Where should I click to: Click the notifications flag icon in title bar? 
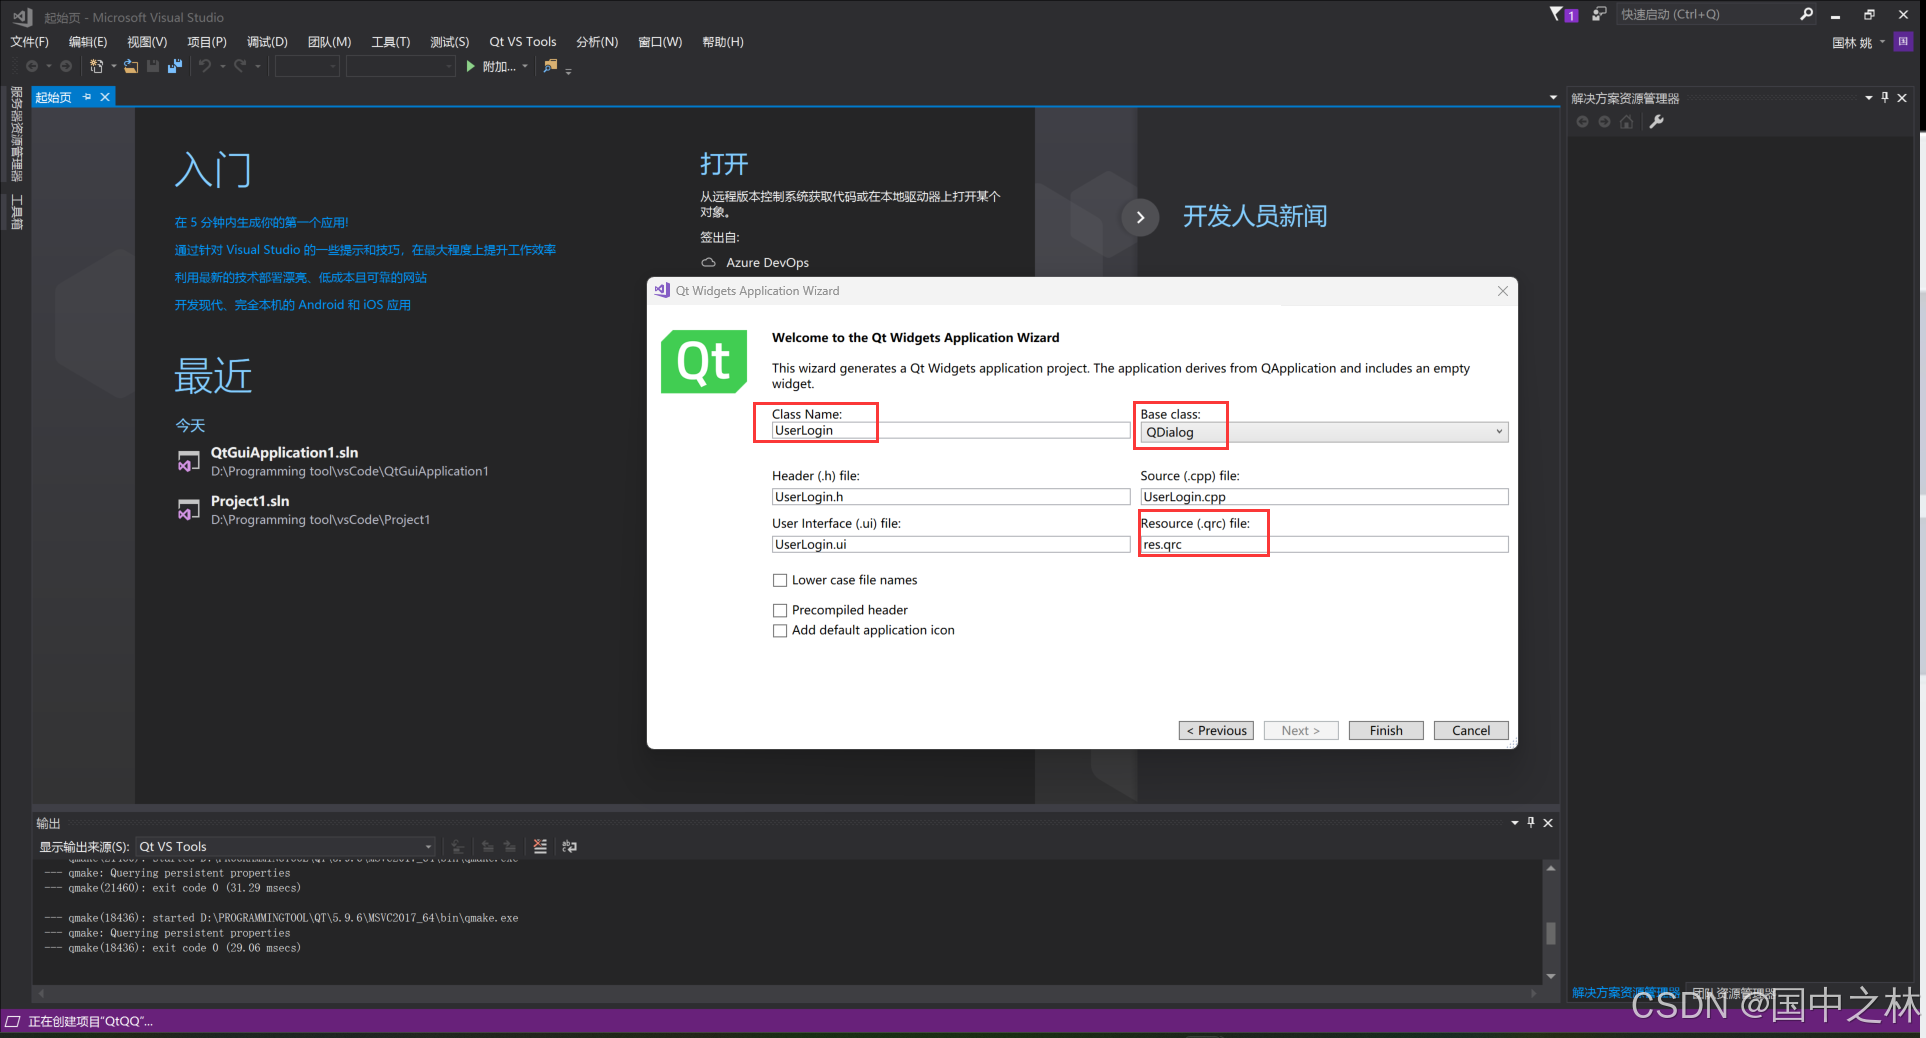pos(1563,14)
